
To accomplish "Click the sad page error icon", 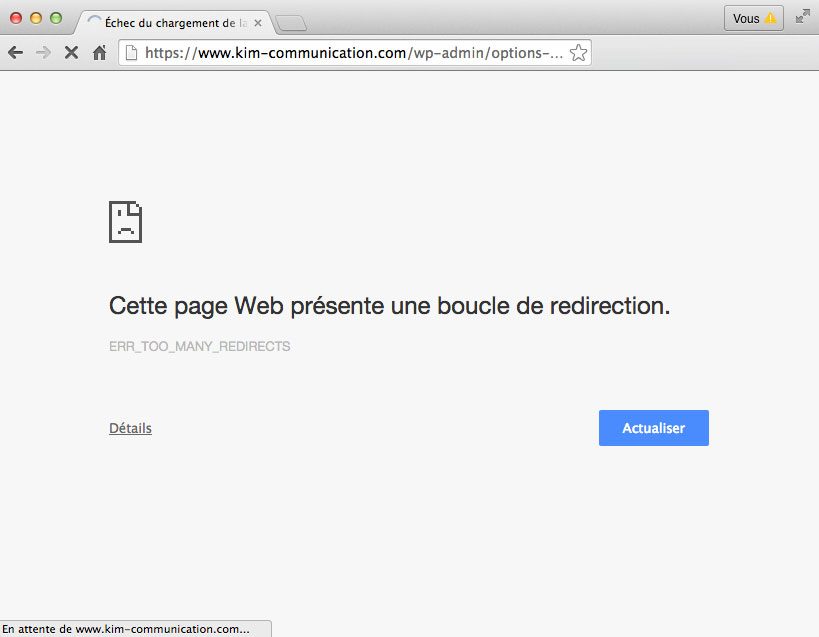I will (x=125, y=221).
